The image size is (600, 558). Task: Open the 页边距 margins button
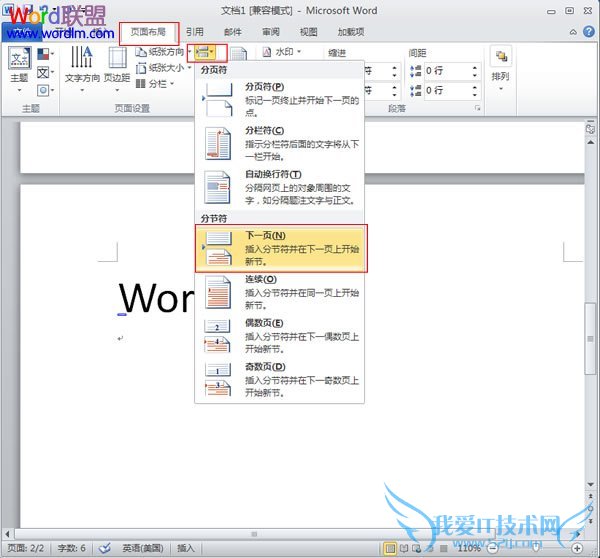(x=117, y=70)
